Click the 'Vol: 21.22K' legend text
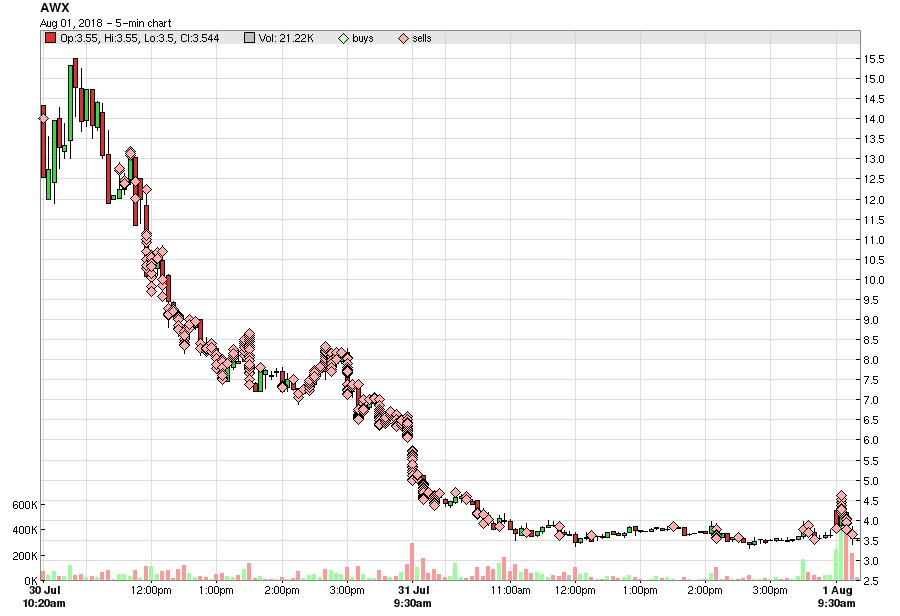Image resolution: width=900 pixels, height=616 pixels. 286,38
